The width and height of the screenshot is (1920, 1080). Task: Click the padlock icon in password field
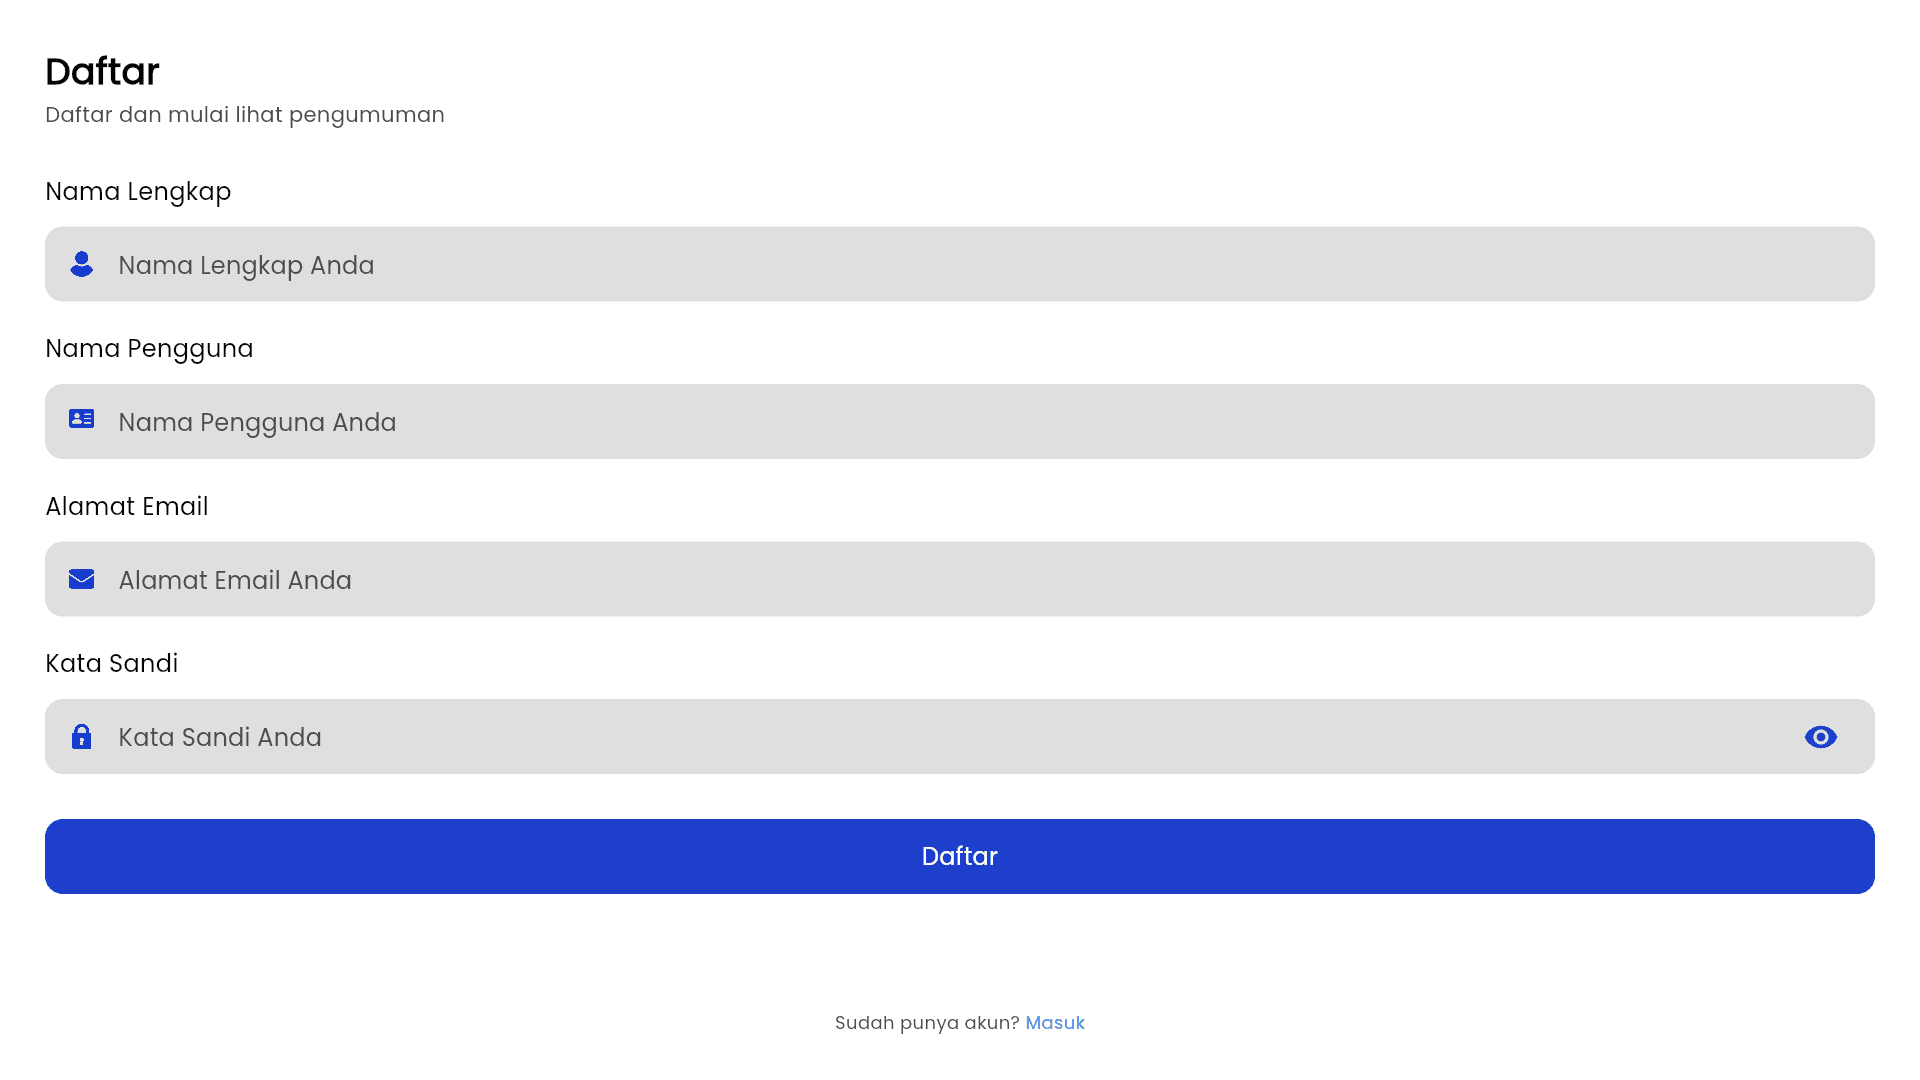click(x=82, y=737)
